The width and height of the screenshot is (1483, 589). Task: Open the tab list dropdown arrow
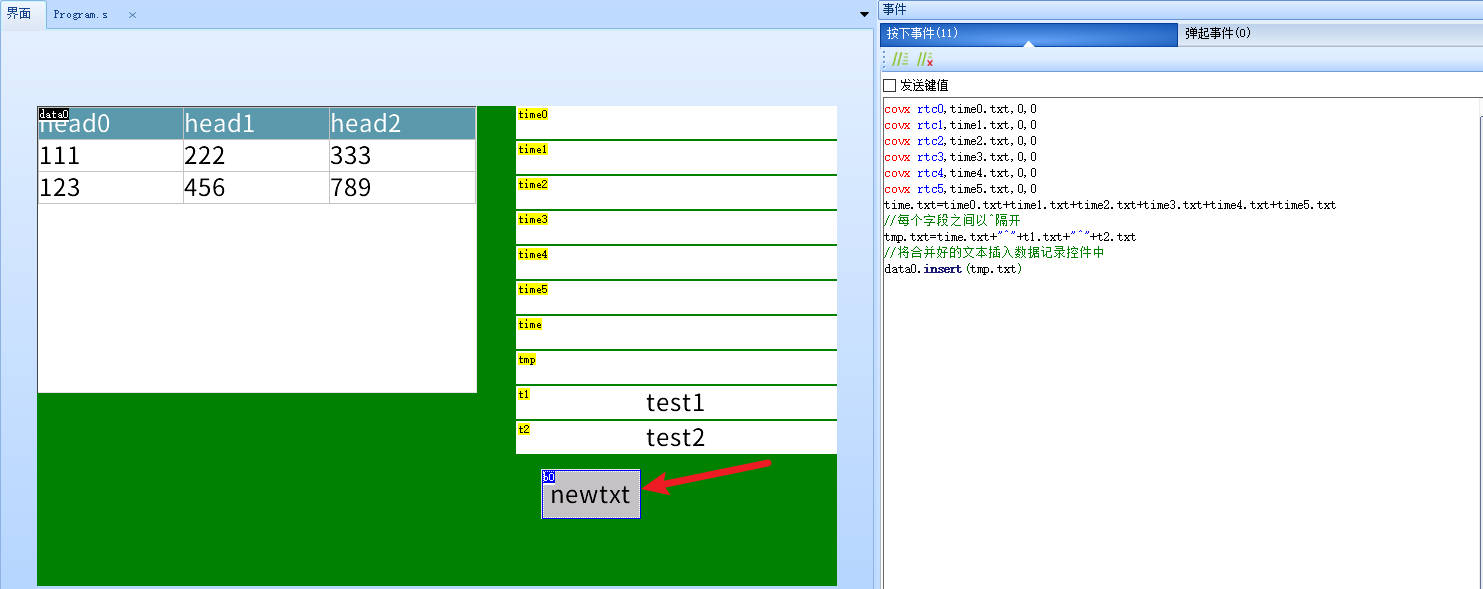[x=865, y=14]
